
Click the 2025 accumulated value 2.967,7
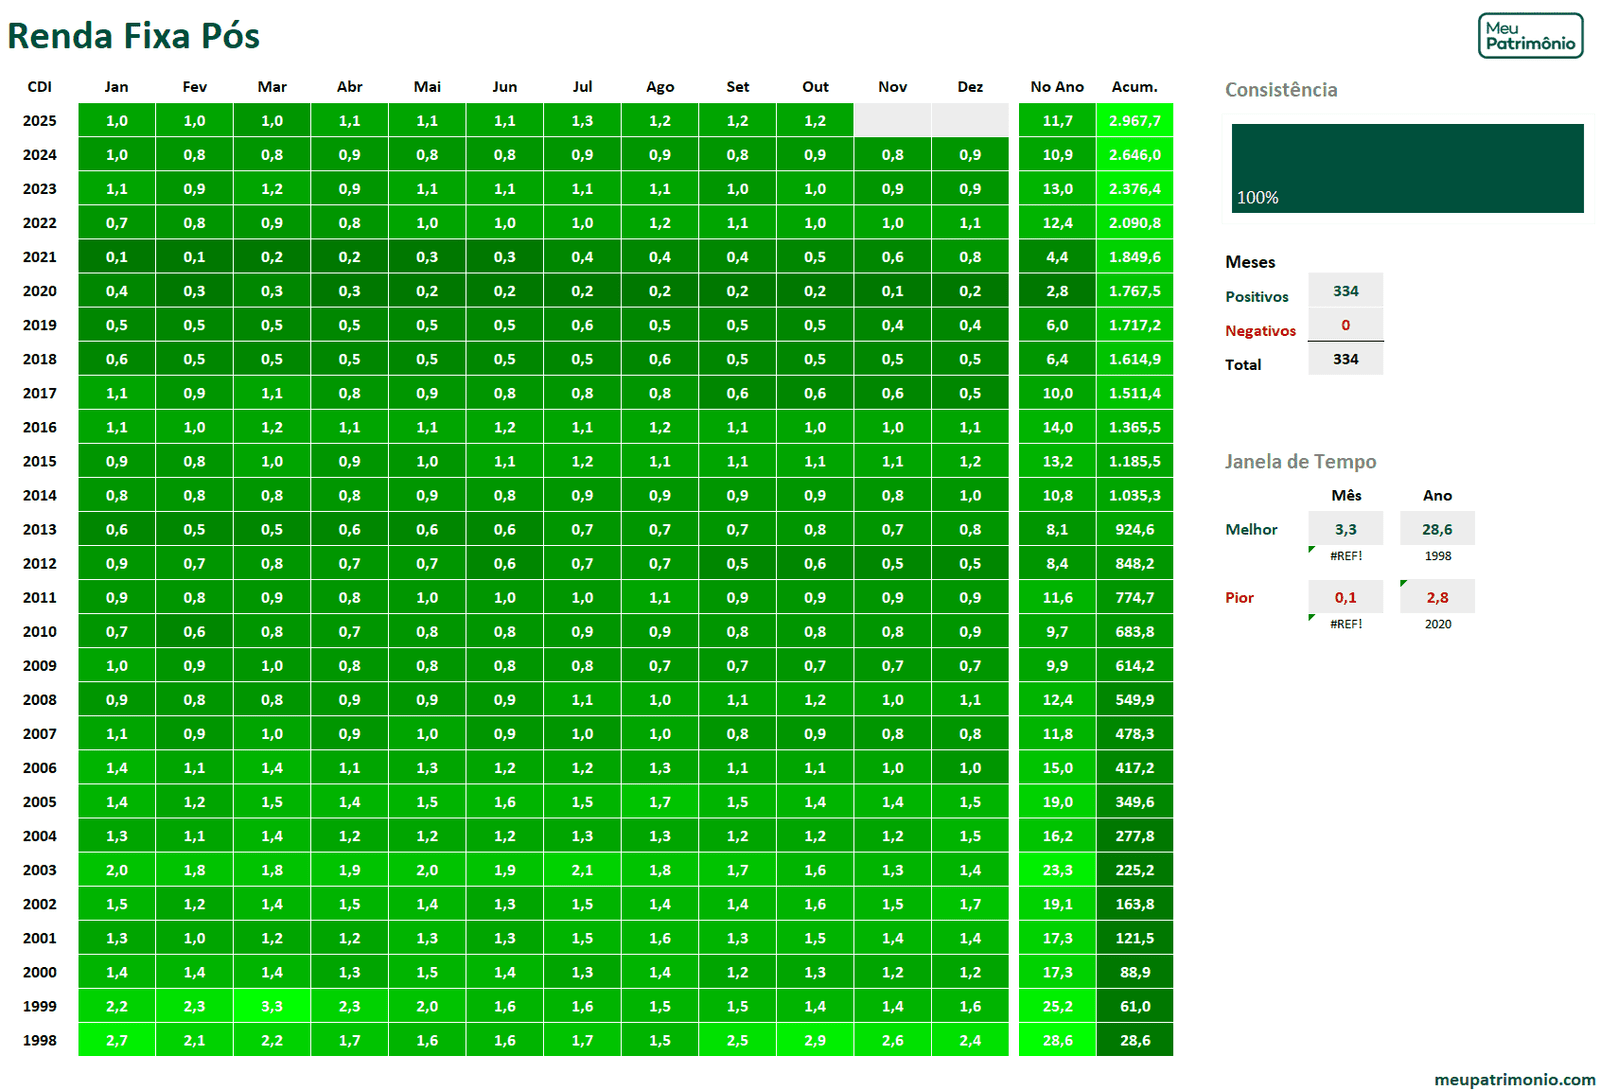point(1134,121)
